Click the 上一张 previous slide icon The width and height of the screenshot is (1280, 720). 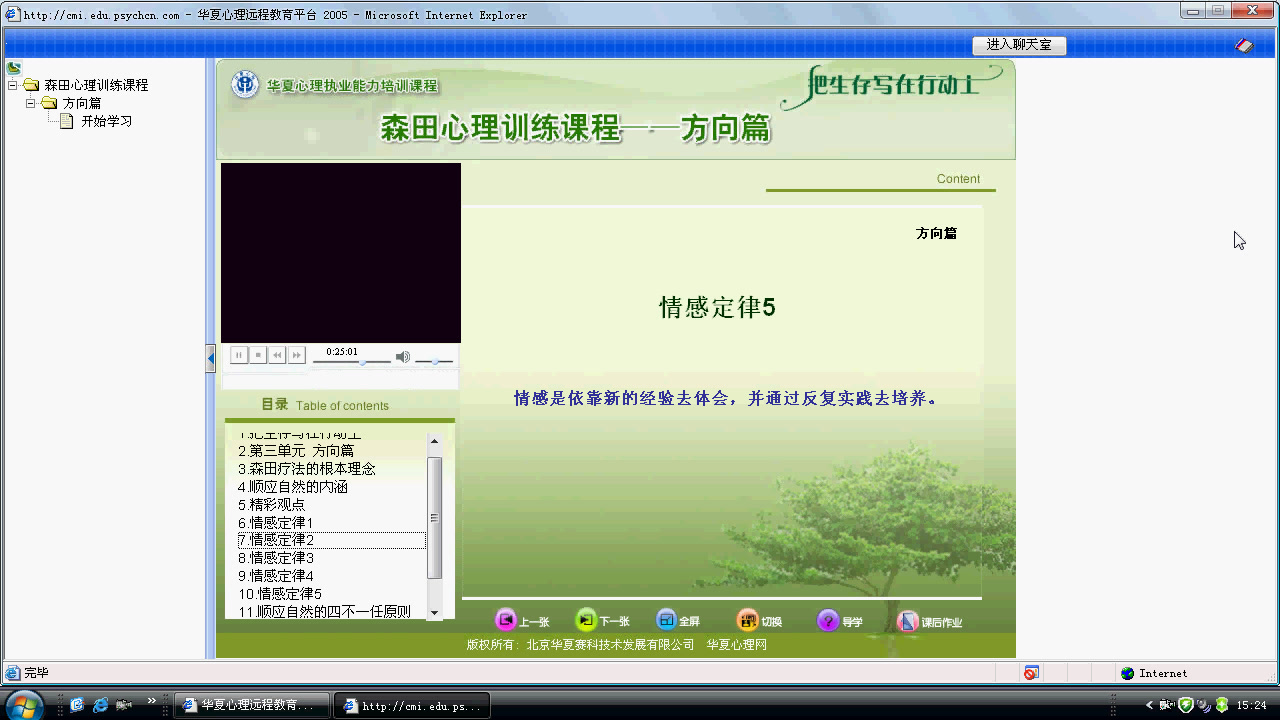[x=506, y=620]
